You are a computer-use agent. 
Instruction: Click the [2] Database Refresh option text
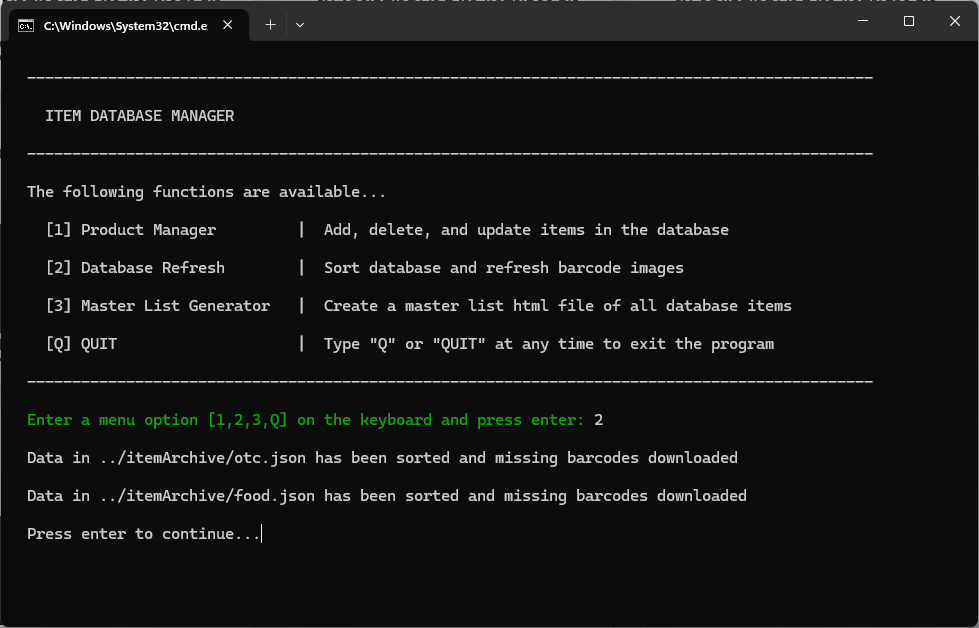point(135,268)
